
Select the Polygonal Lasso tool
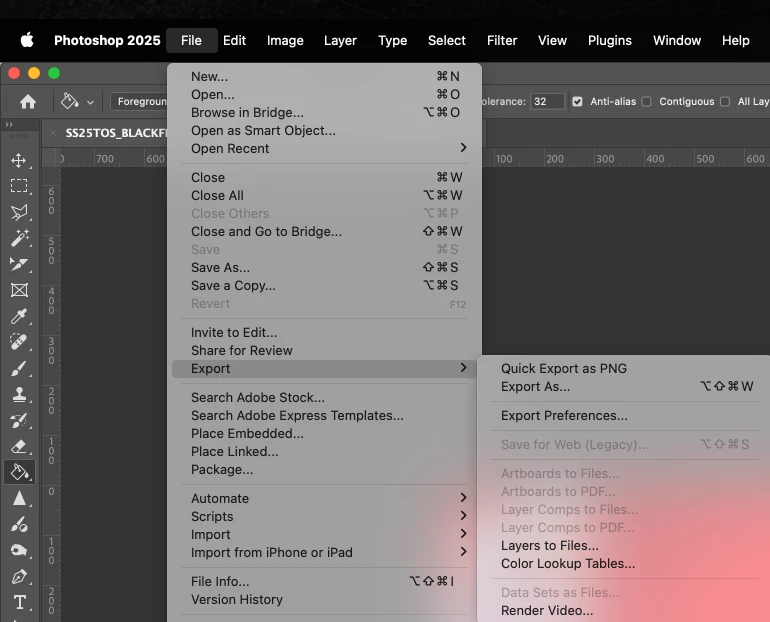click(19, 212)
